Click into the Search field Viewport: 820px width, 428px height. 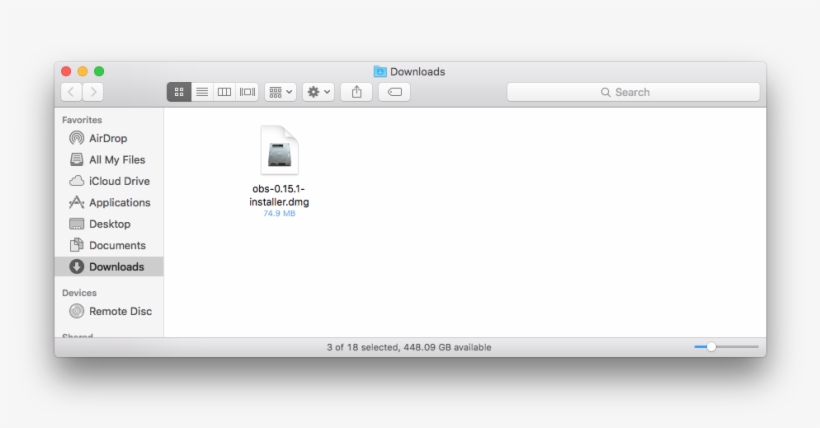point(633,92)
